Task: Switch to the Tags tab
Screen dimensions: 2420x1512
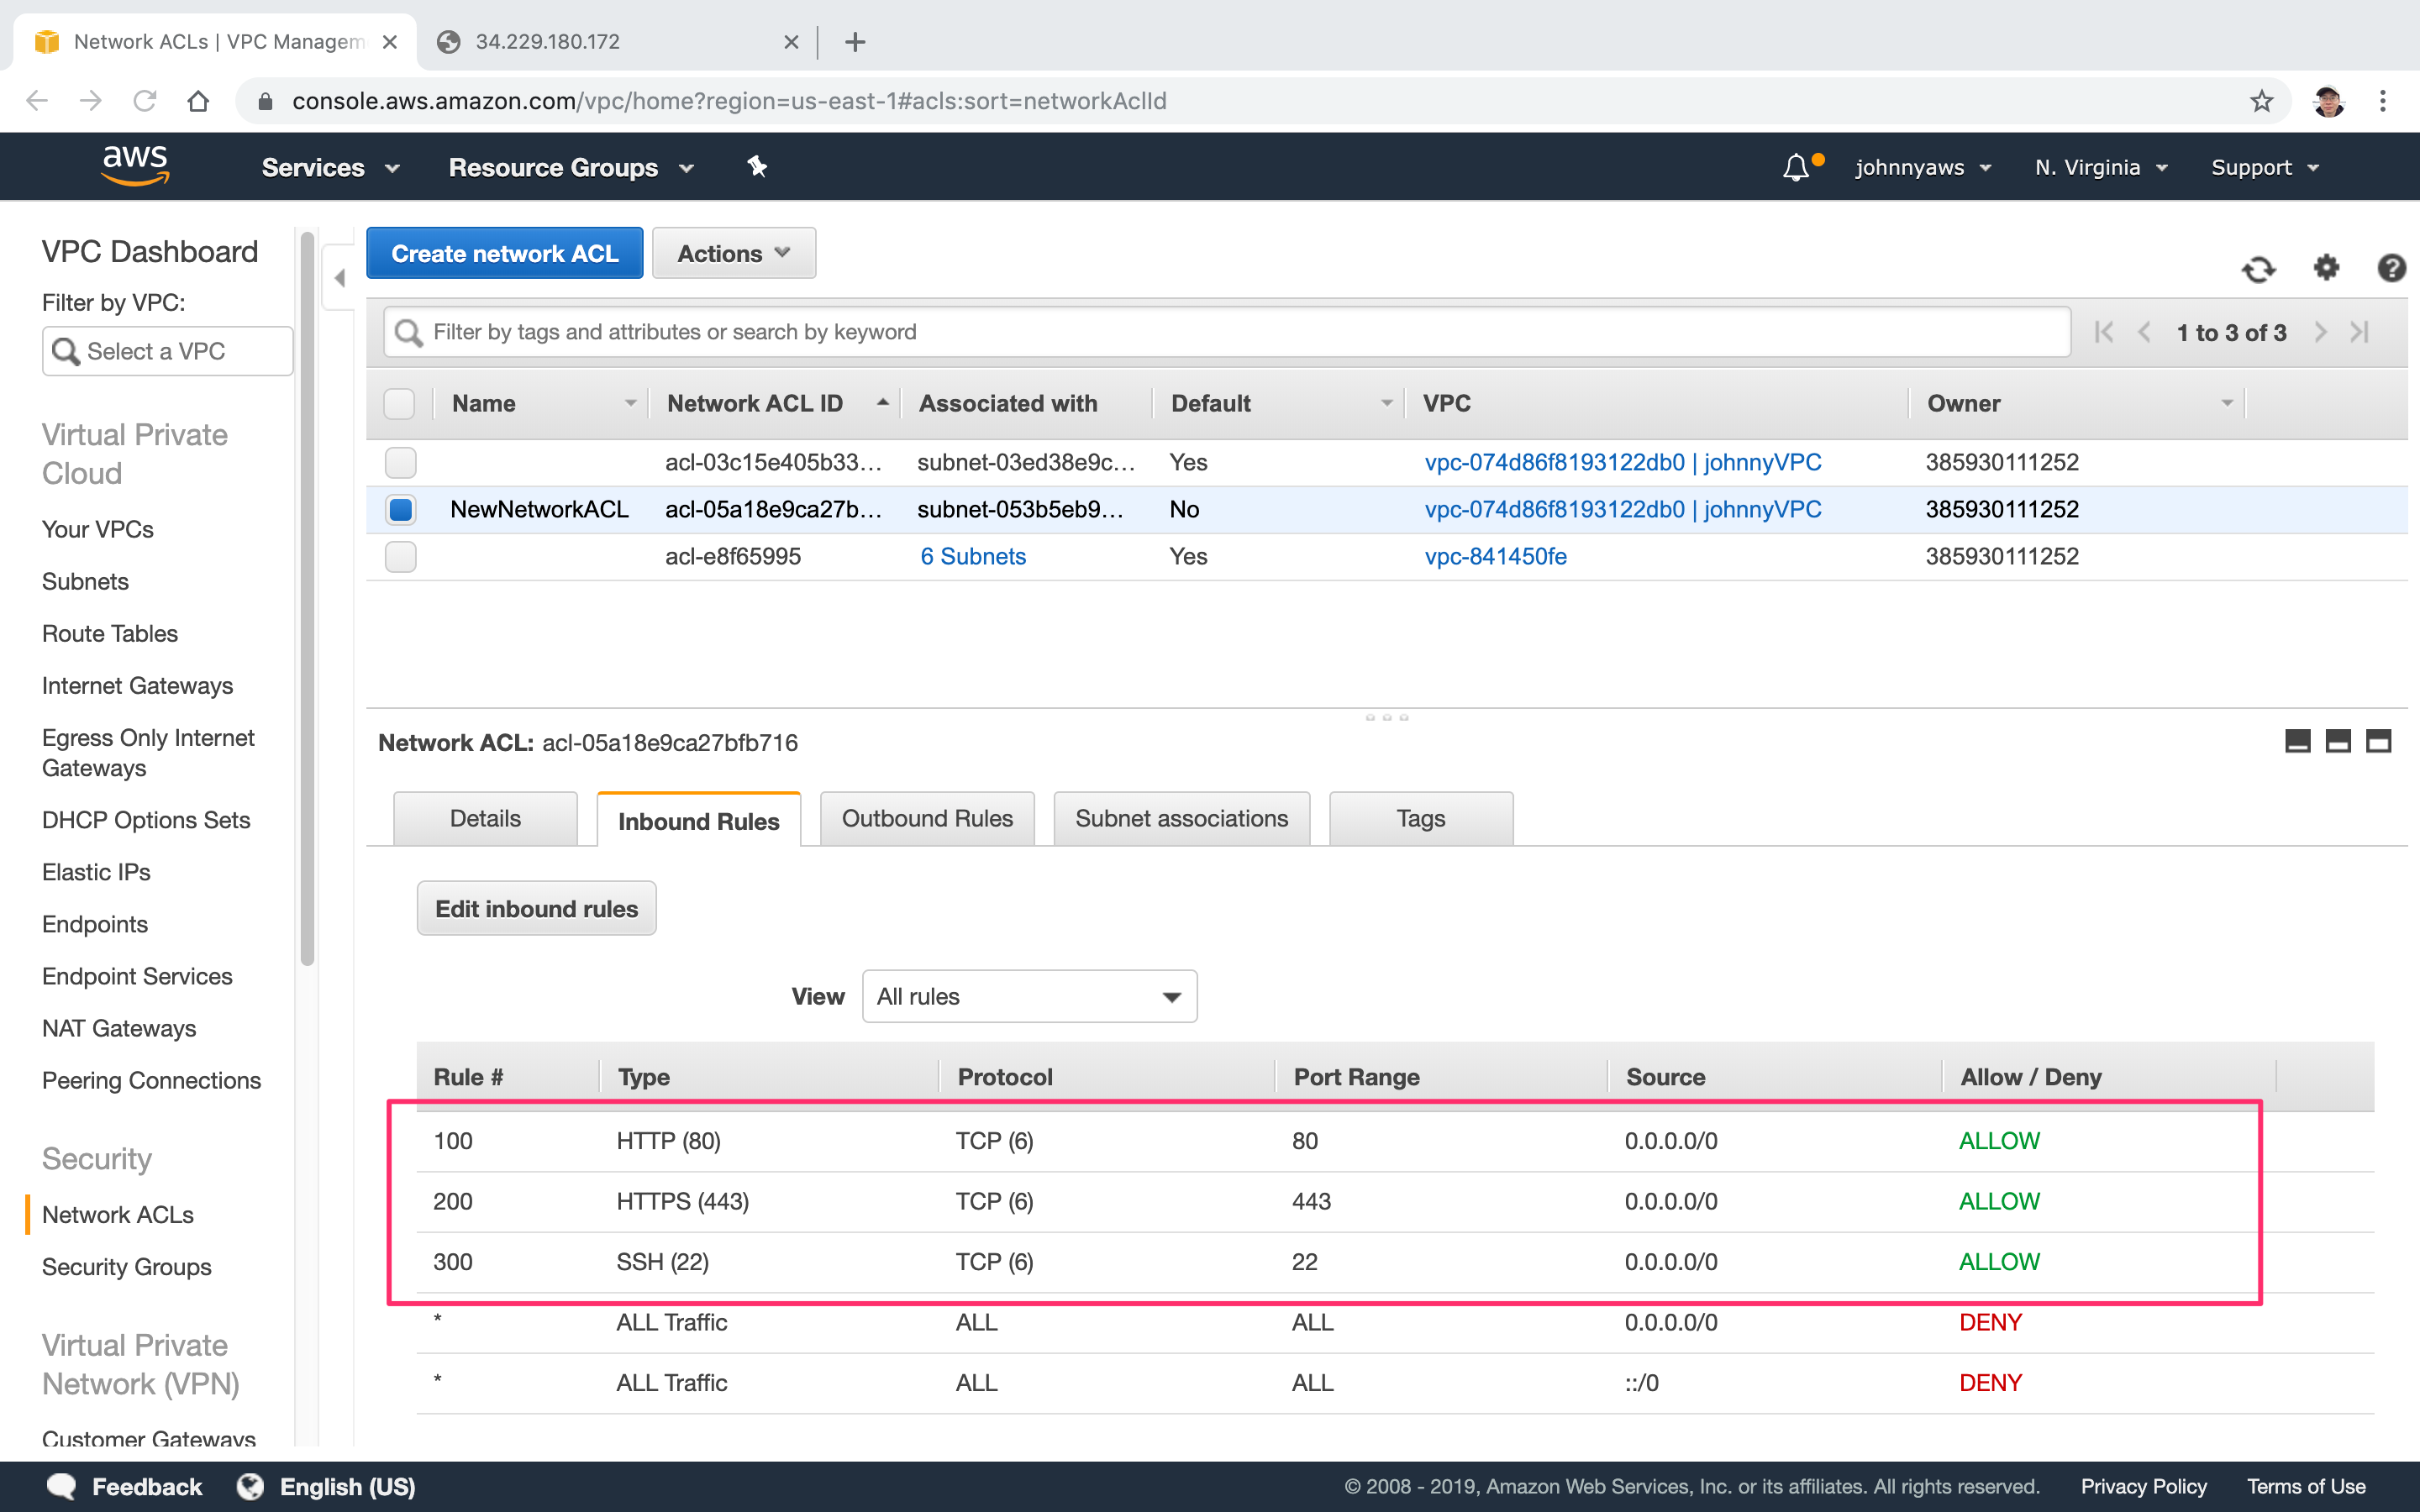Action: coord(1420,818)
